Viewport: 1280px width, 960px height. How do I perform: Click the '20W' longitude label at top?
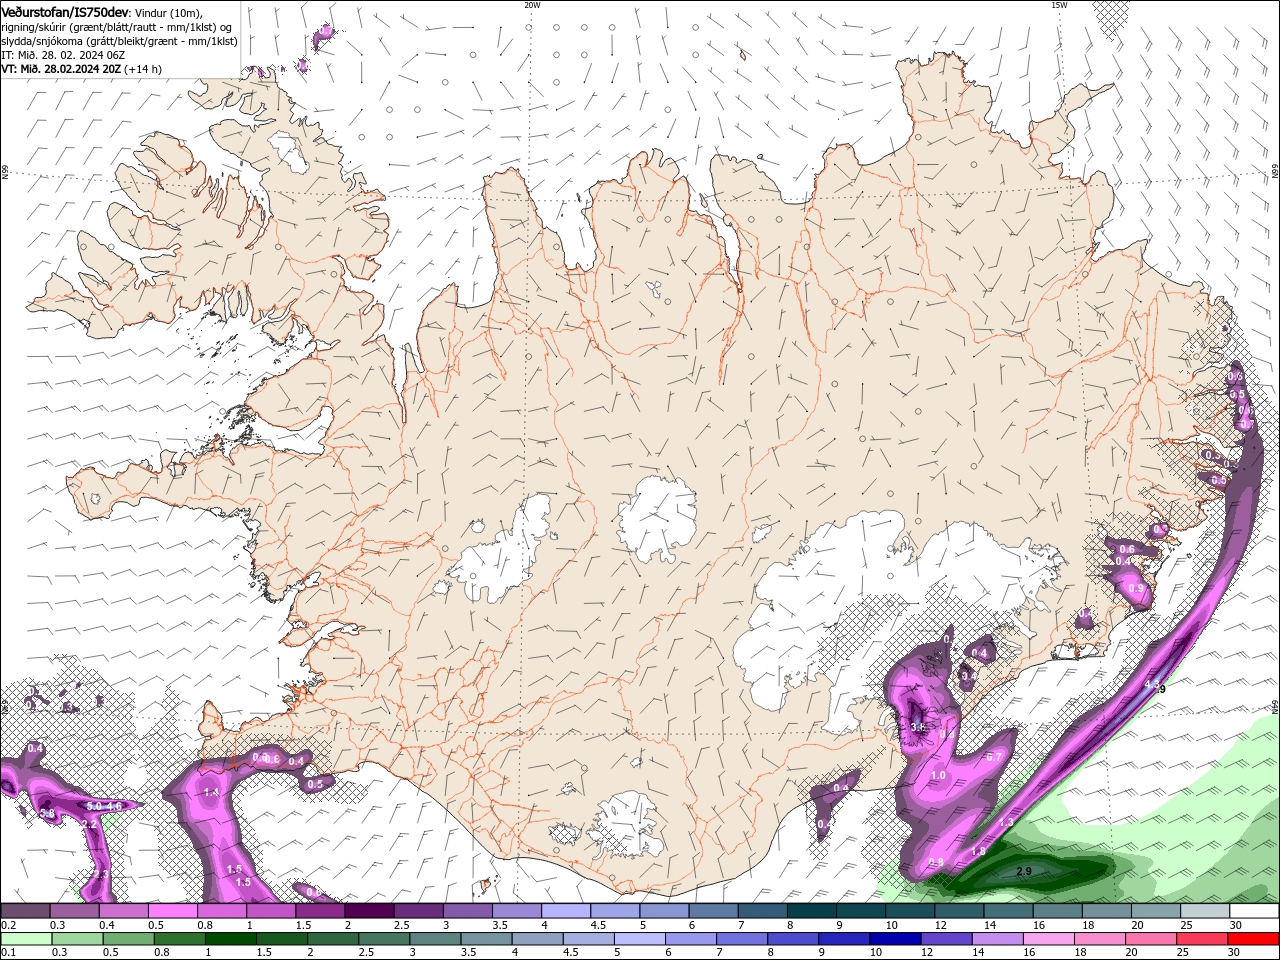tap(532, 5)
